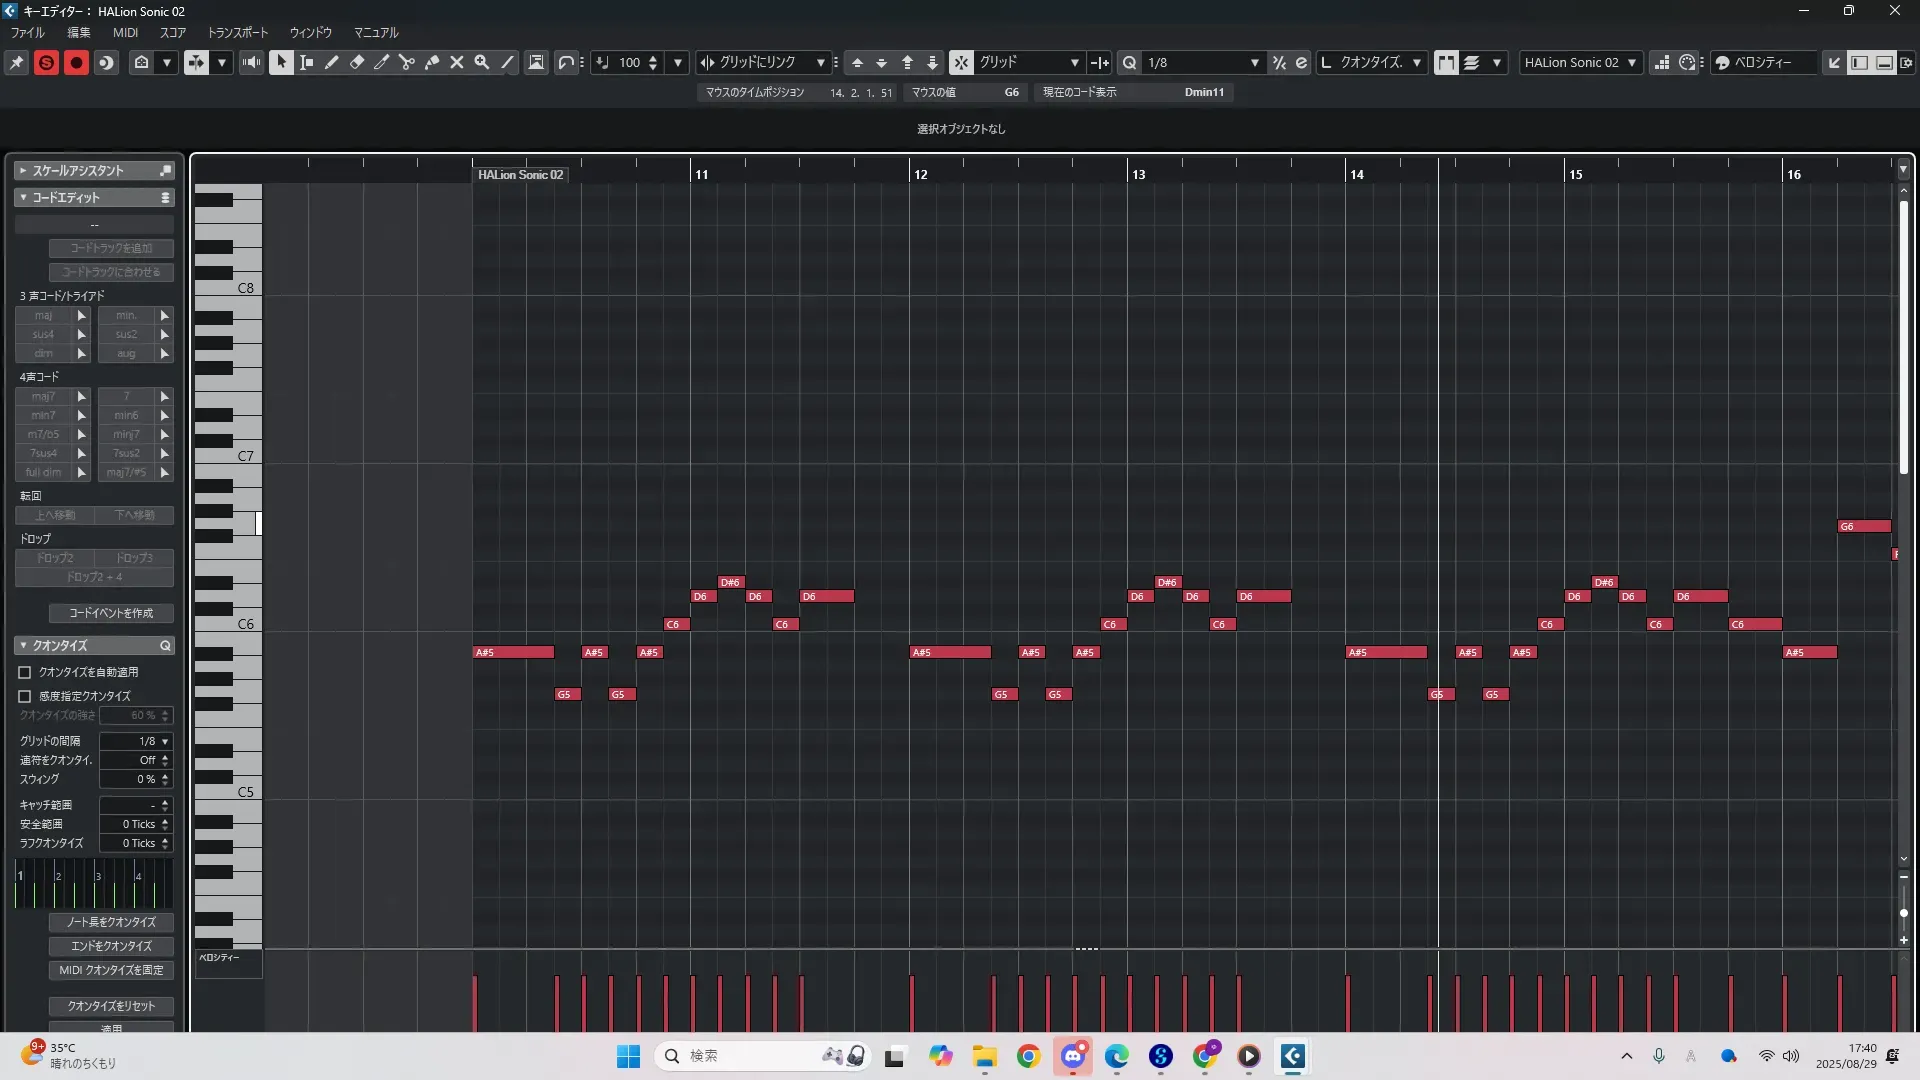Click the Create Chord Events button
This screenshot has width=1920, height=1080.
pyautogui.click(x=111, y=613)
